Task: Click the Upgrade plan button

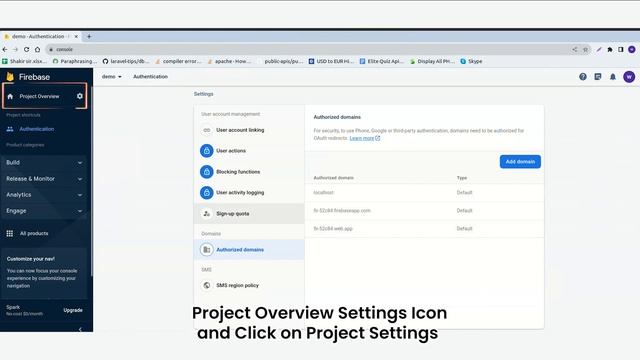Action: pyautogui.click(x=73, y=310)
